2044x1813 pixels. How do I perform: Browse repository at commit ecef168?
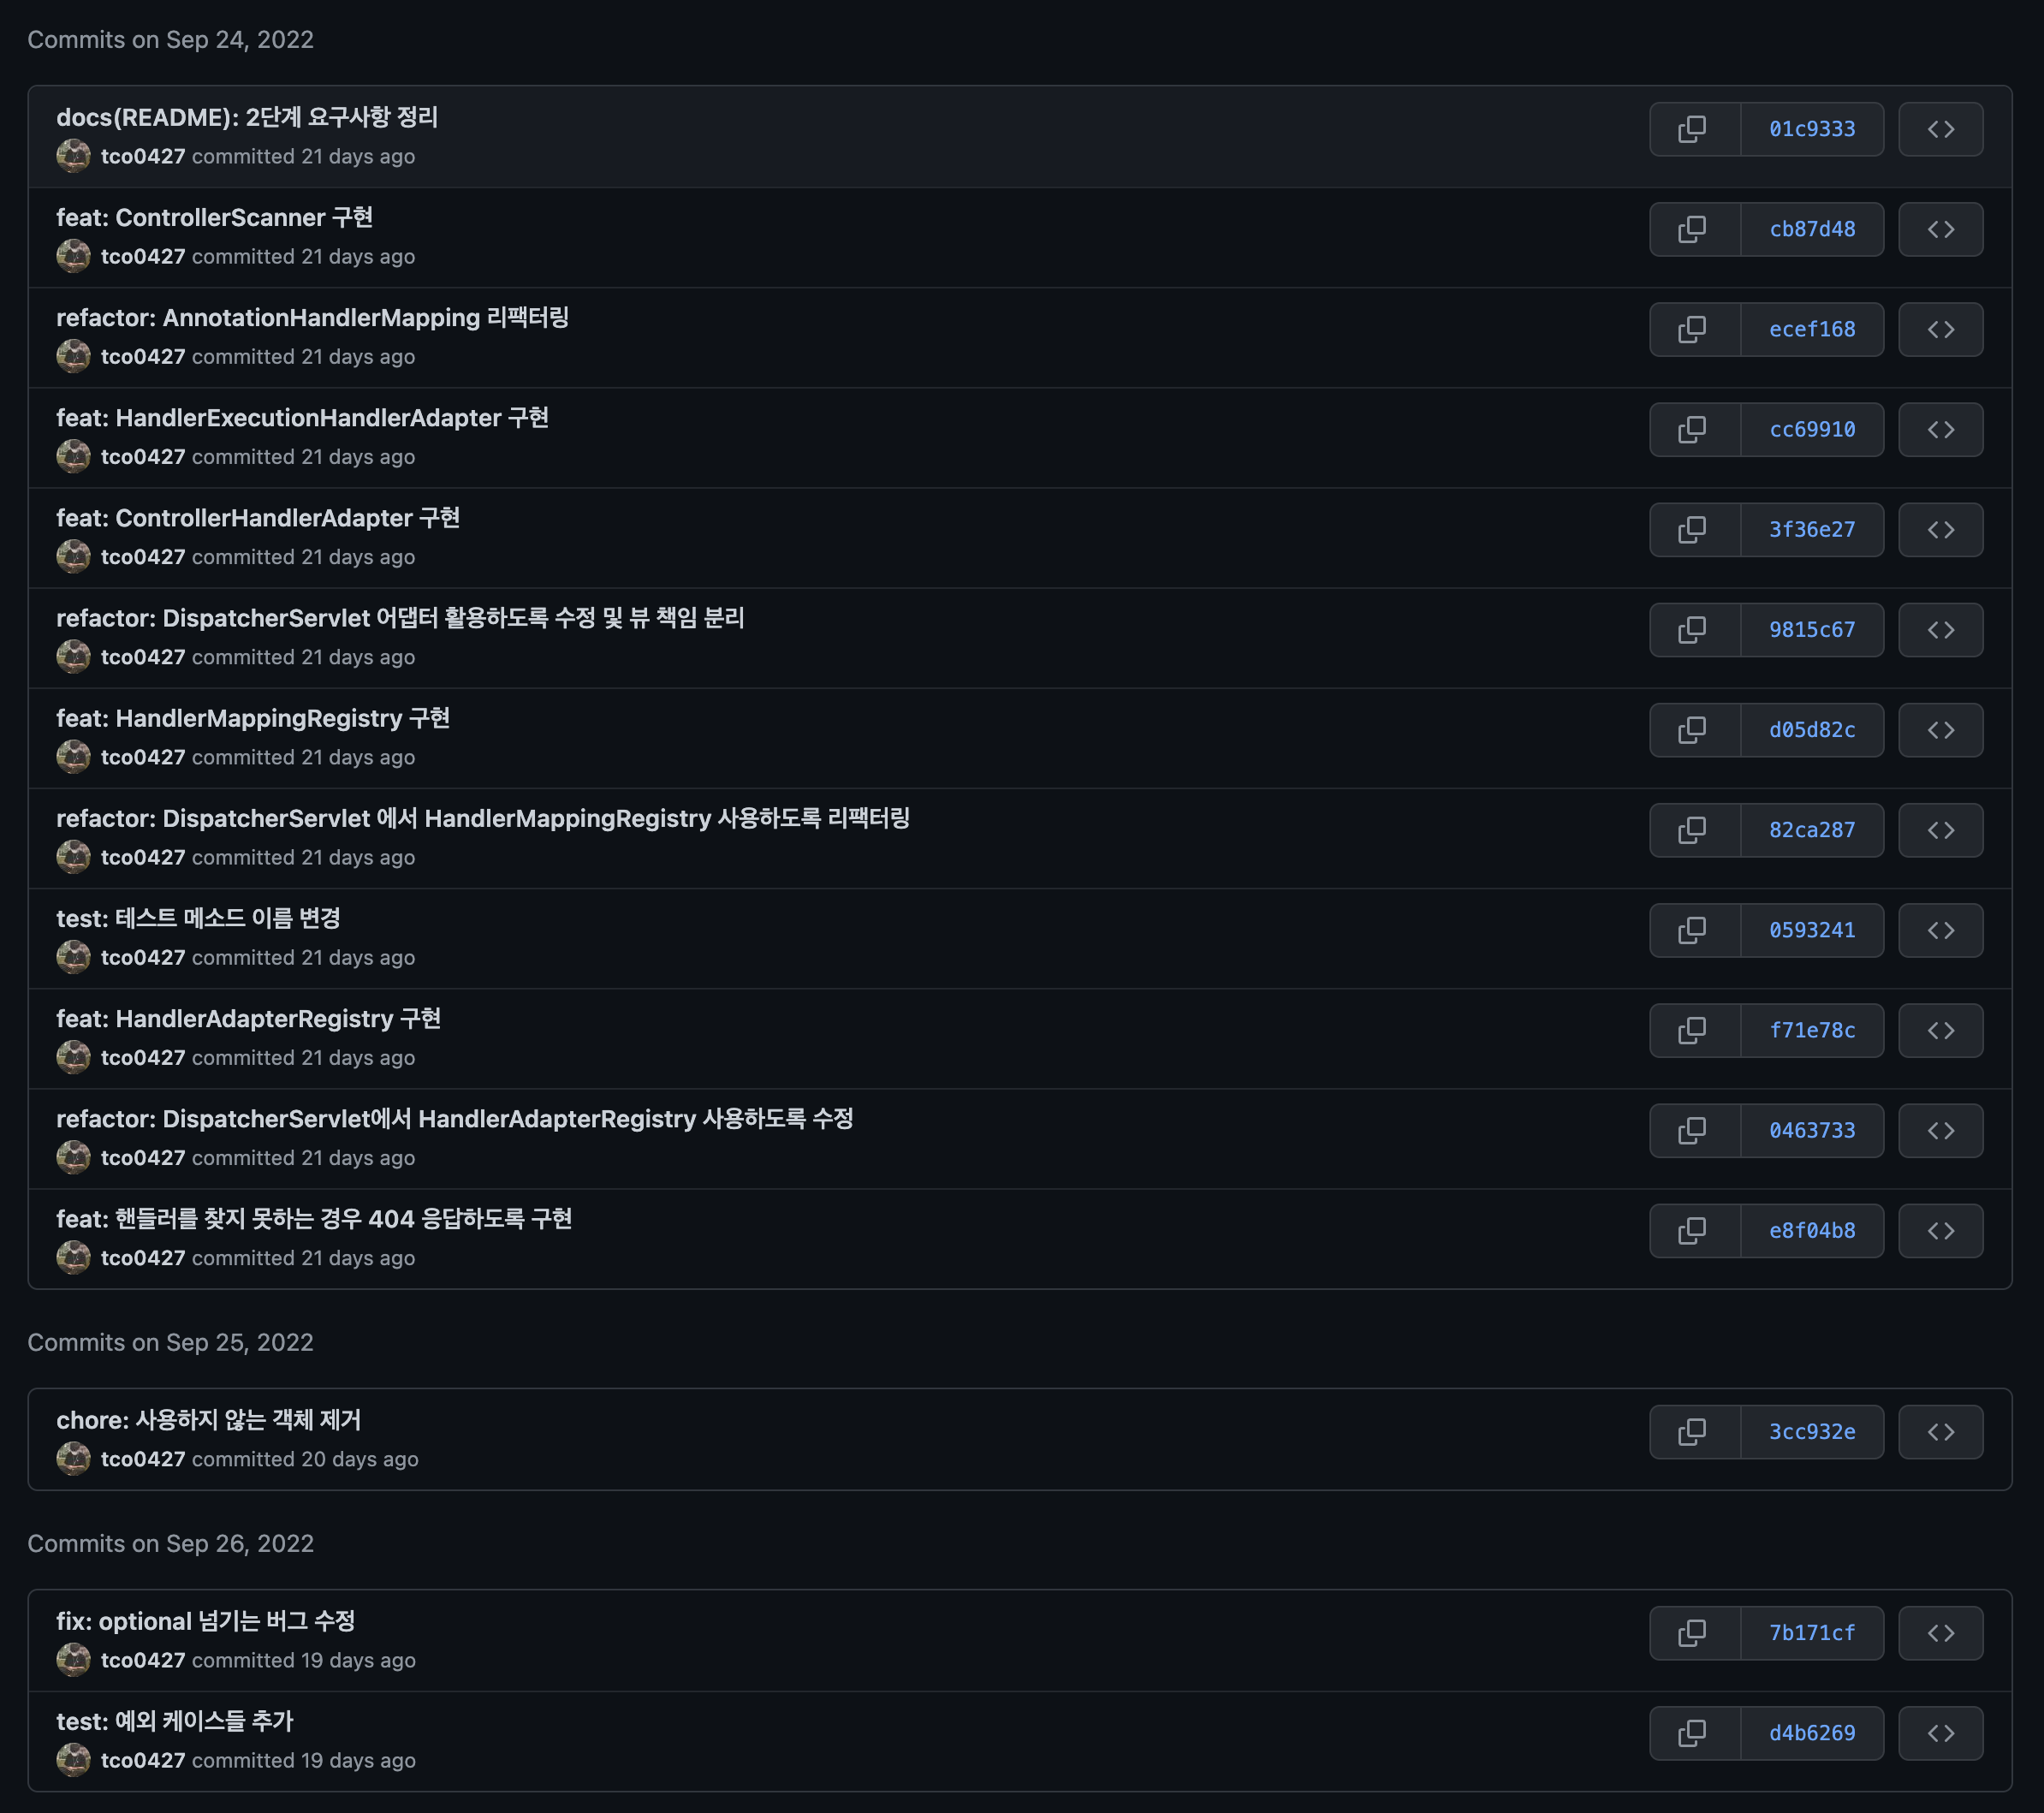coord(1940,329)
